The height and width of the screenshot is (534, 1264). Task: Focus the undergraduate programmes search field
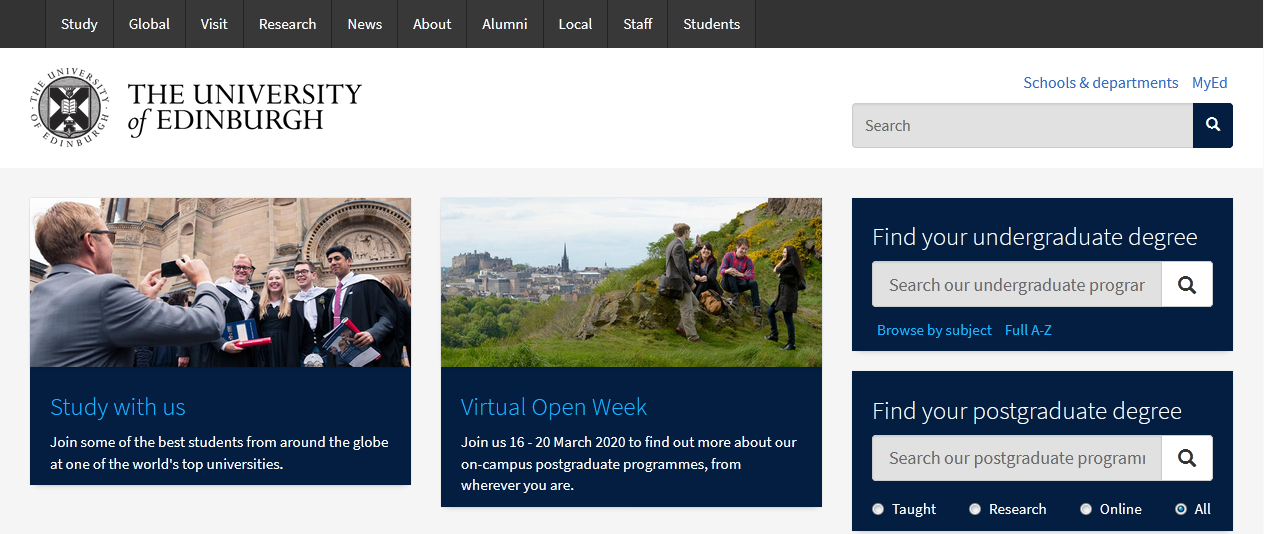1017,284
